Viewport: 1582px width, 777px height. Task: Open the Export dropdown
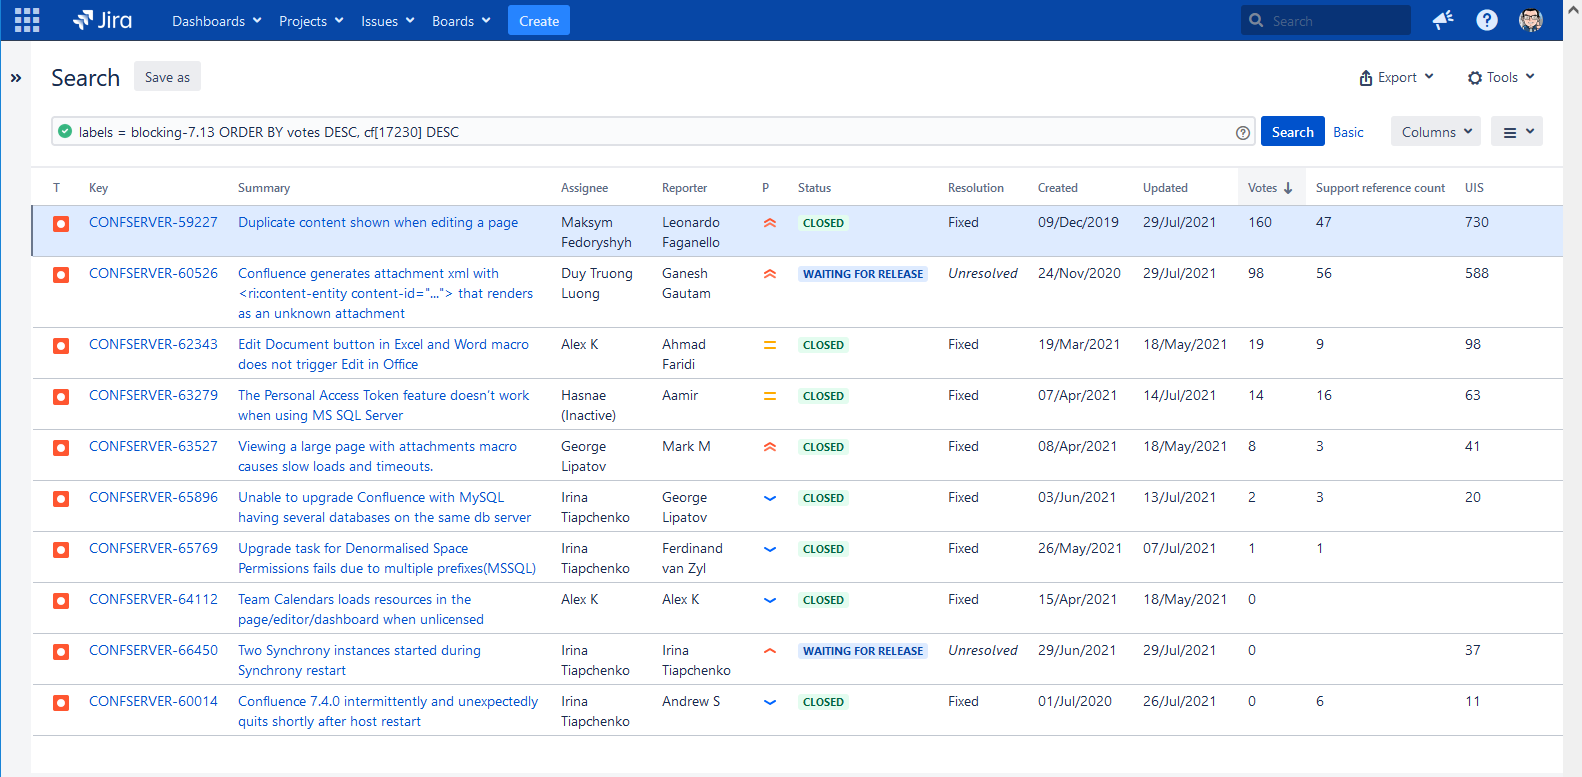tap(1396, 78)
